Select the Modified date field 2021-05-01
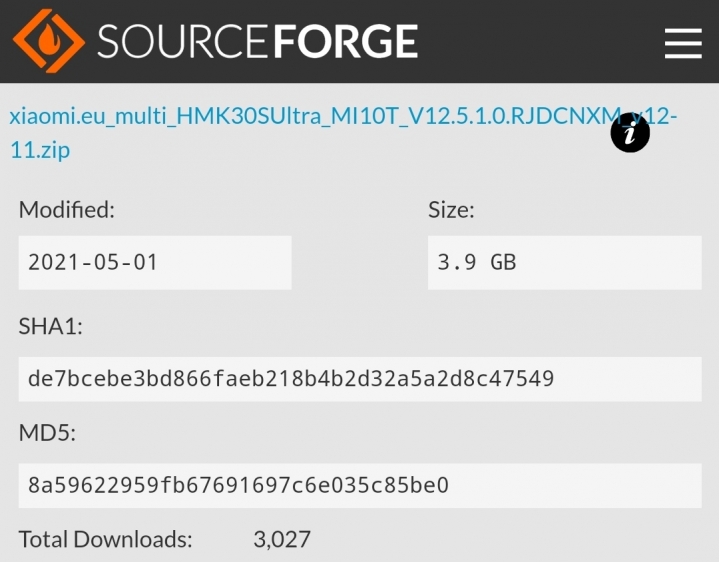The image size is (720, 562). (x=155, y=263)
